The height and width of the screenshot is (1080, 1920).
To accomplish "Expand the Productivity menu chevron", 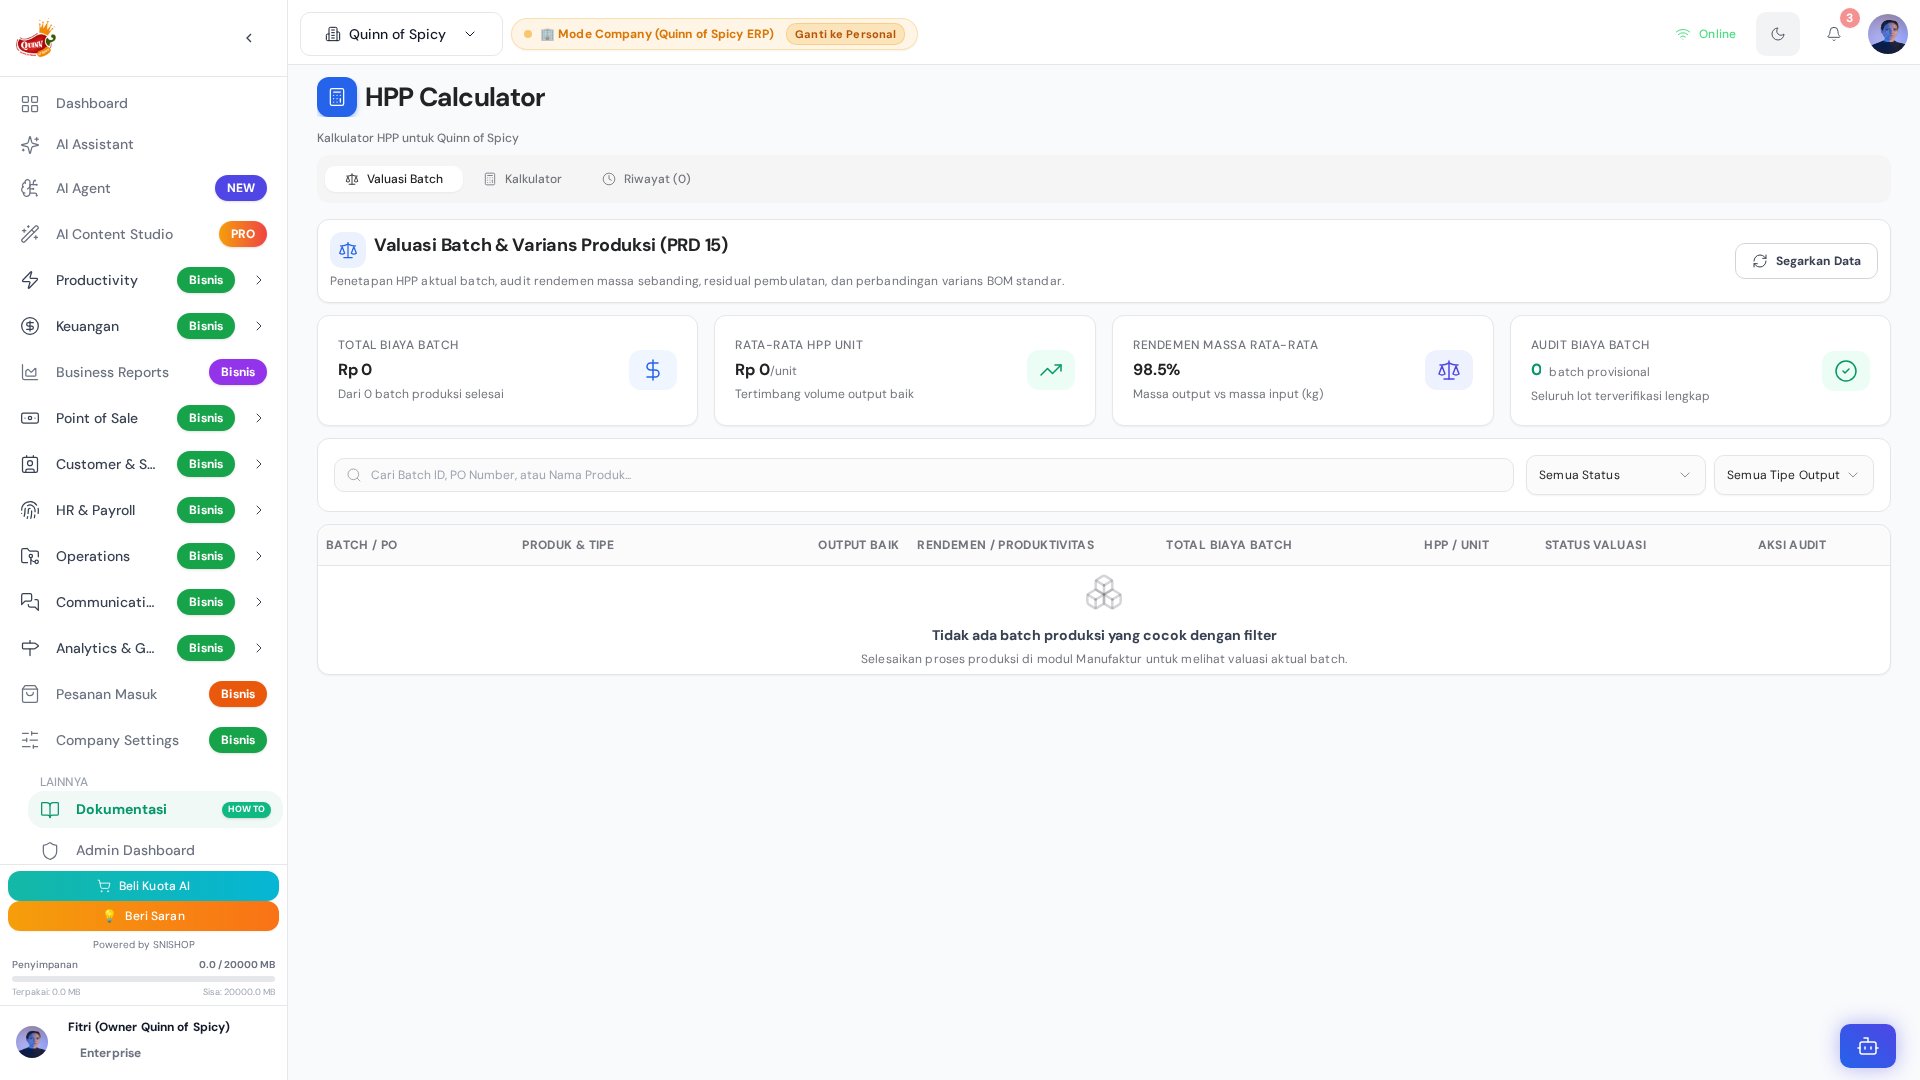I will click(259, 280).
